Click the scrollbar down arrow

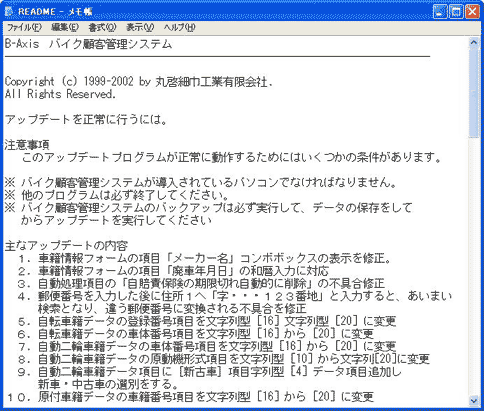tap(473, 401)
